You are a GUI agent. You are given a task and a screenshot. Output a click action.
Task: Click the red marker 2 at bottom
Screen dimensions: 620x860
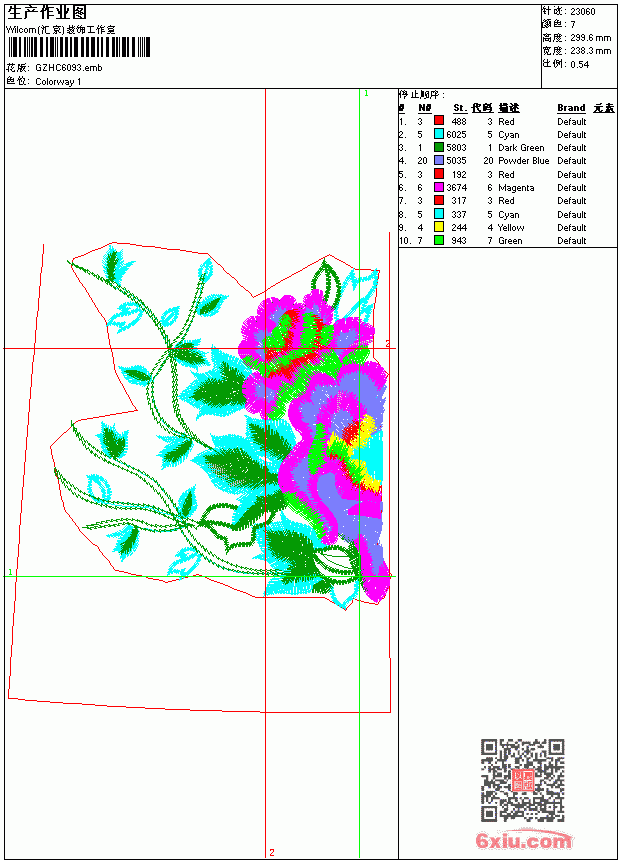coord(272,852)
